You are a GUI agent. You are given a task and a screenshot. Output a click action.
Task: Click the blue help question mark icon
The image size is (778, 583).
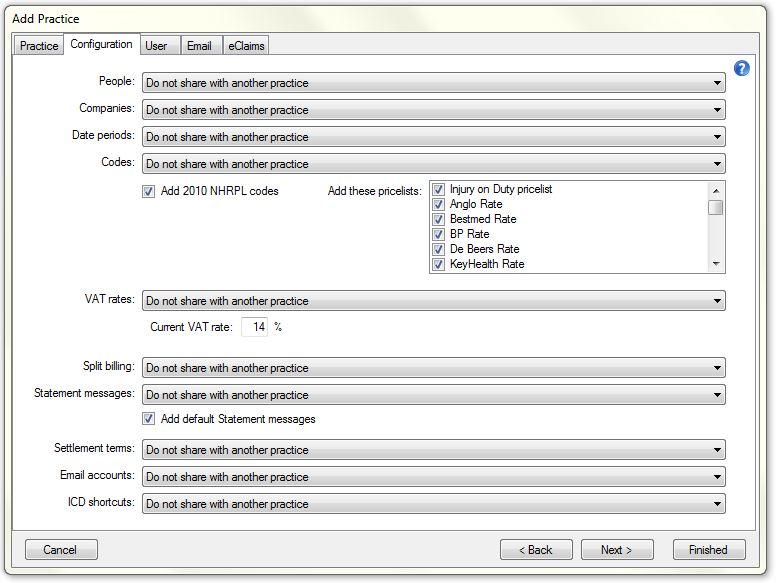click(x=741, y=68)
